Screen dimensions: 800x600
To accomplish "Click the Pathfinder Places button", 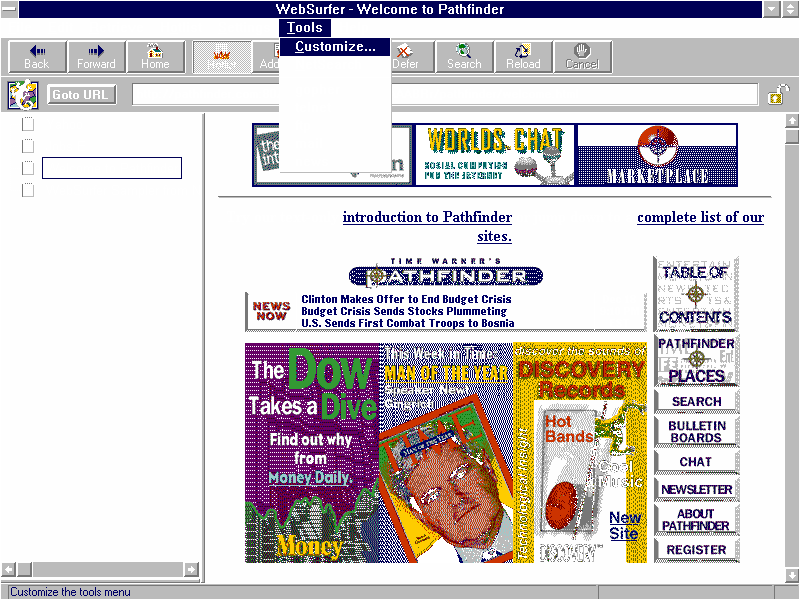I will tap(696, 360).
